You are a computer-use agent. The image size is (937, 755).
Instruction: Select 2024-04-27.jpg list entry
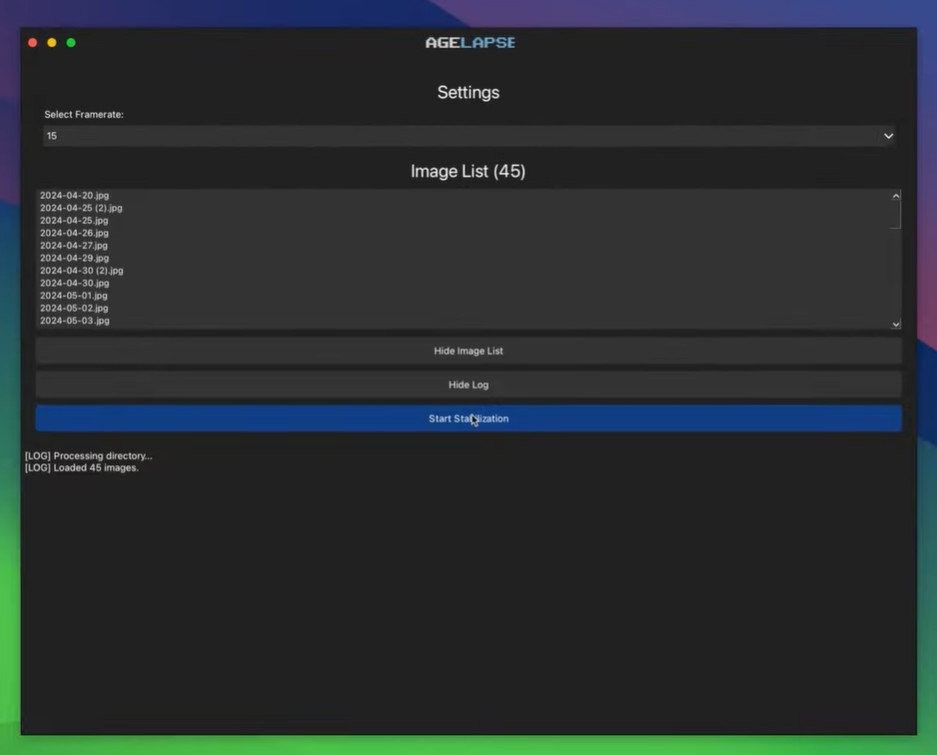[x=74, y=246]
